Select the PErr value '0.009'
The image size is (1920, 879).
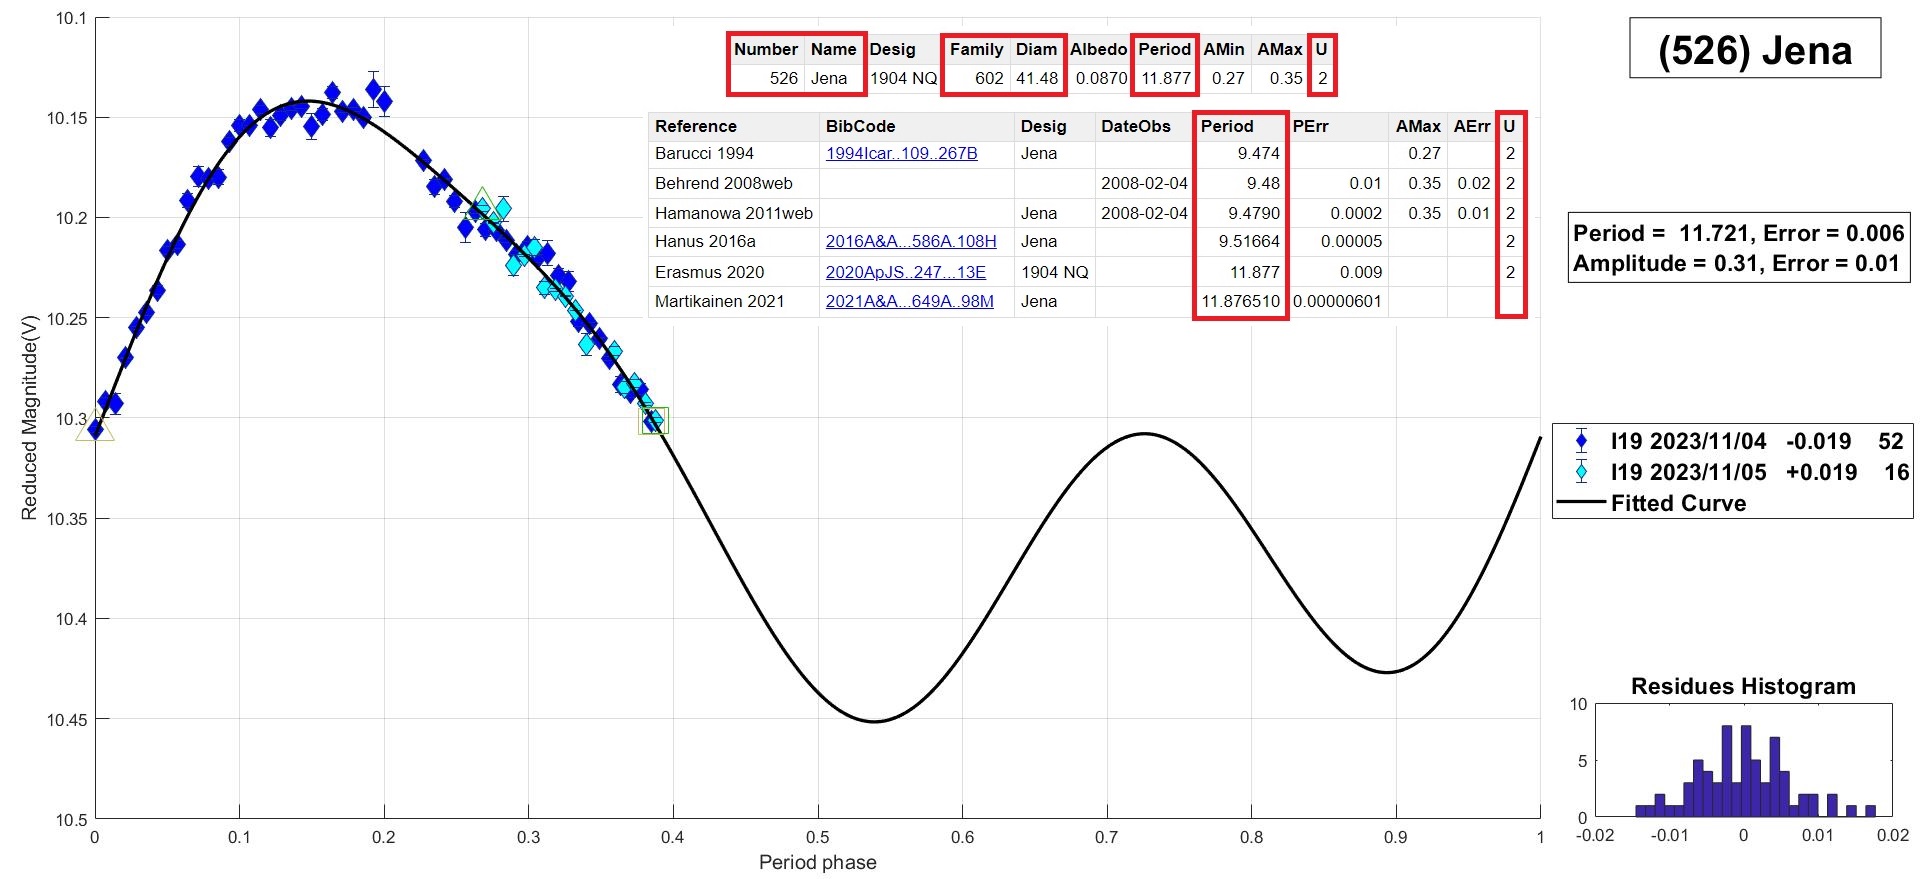coord(1361,272)
